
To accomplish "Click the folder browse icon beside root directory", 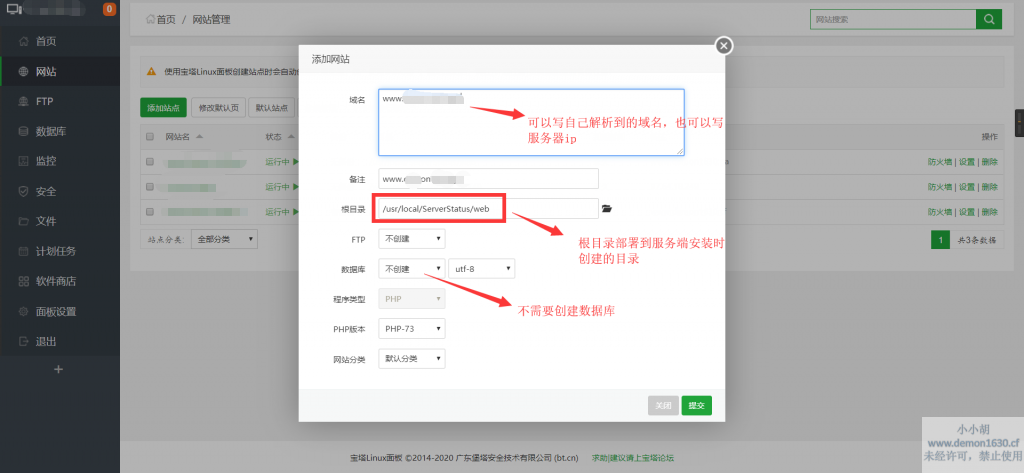I will (x=606, y=208).
